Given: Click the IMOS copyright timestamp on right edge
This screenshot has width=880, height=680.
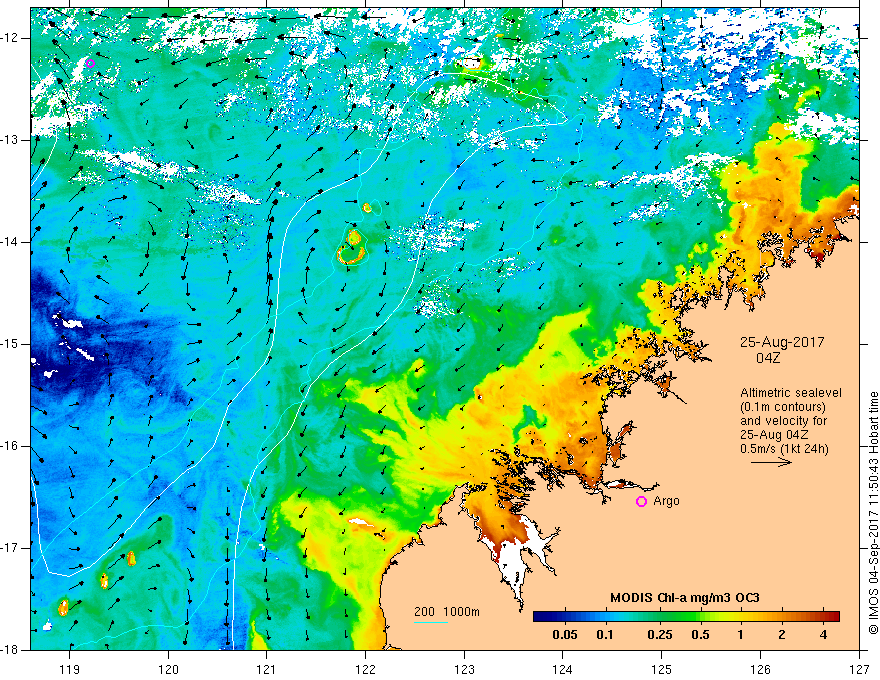Looking at the screenshot, I should click(x=873, y=513).
